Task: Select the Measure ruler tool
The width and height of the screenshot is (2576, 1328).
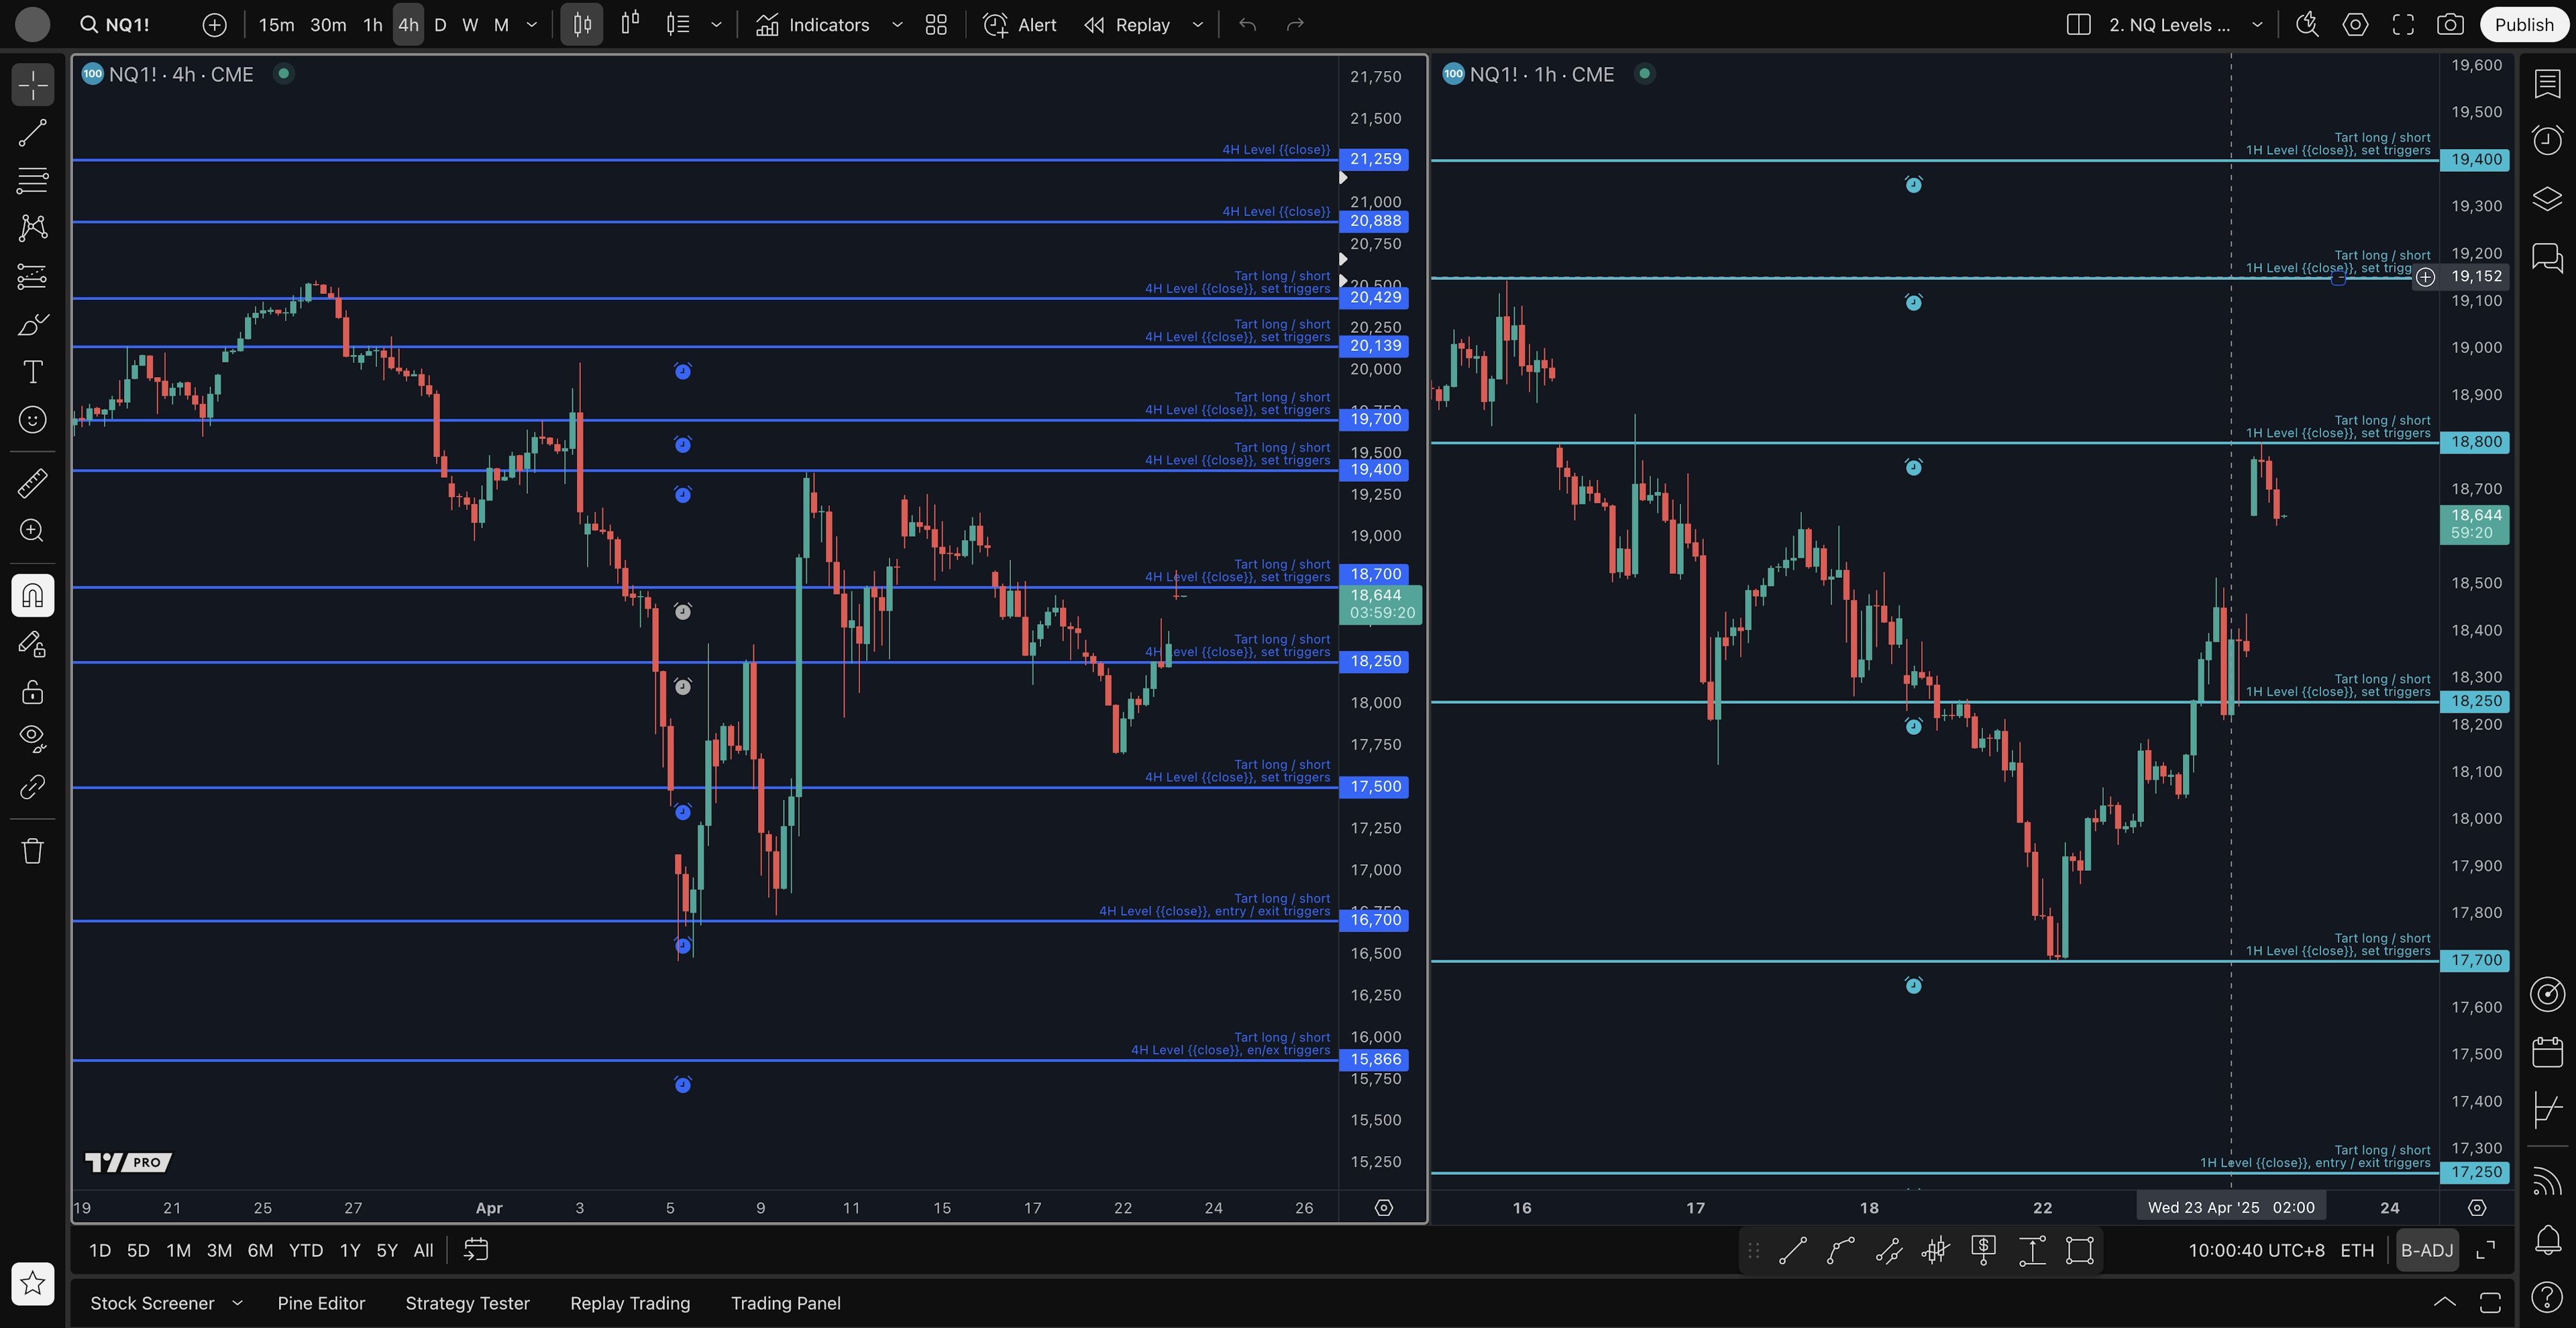Action: 32,483
